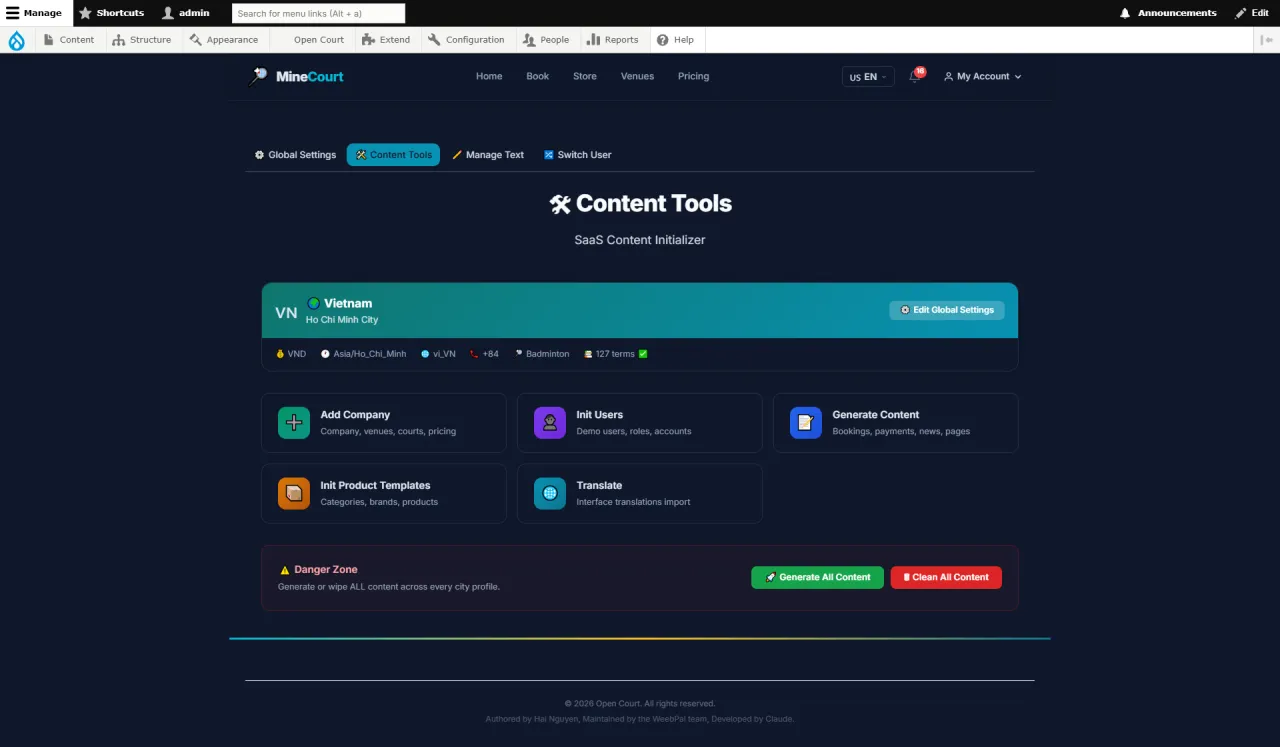Open the Content admin menu
The width and height of the screenshot is (1280, 747).
point(69,40)
